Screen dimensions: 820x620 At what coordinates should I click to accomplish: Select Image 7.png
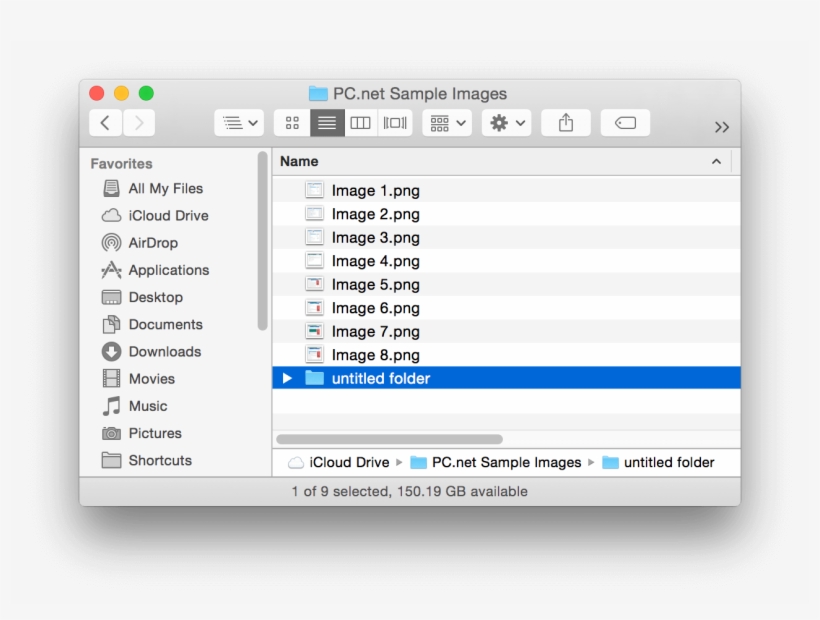pos(506,331)
